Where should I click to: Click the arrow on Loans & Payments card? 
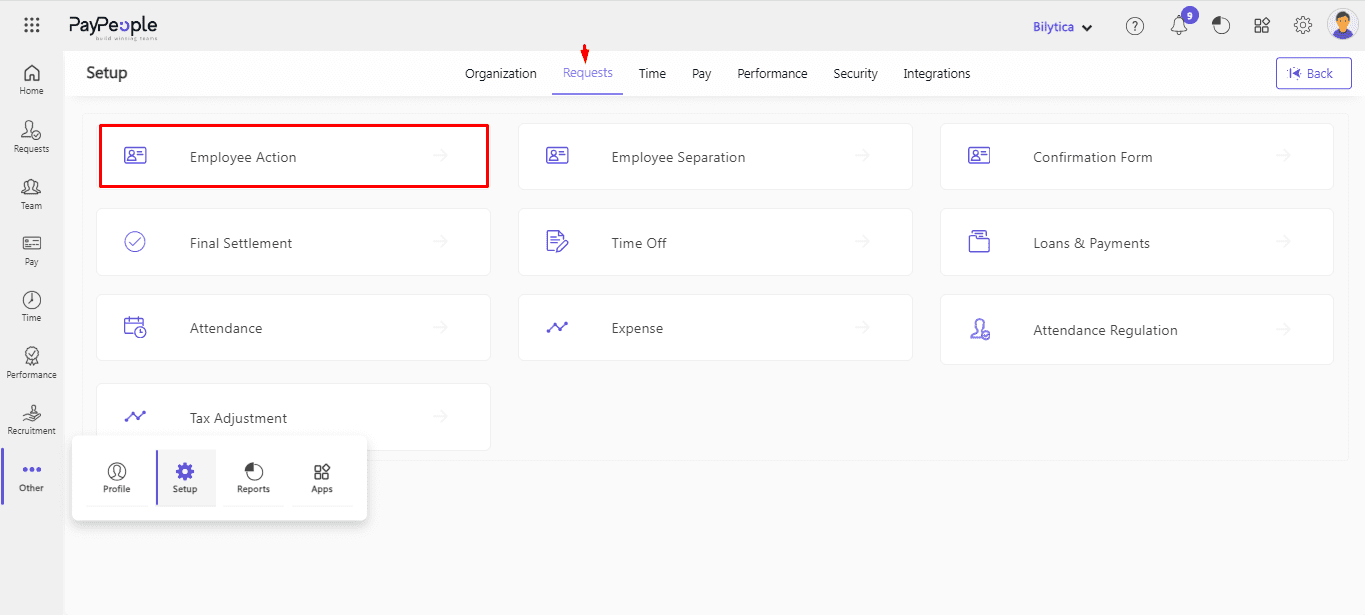pyautogui.click(x=1284, y=242)
